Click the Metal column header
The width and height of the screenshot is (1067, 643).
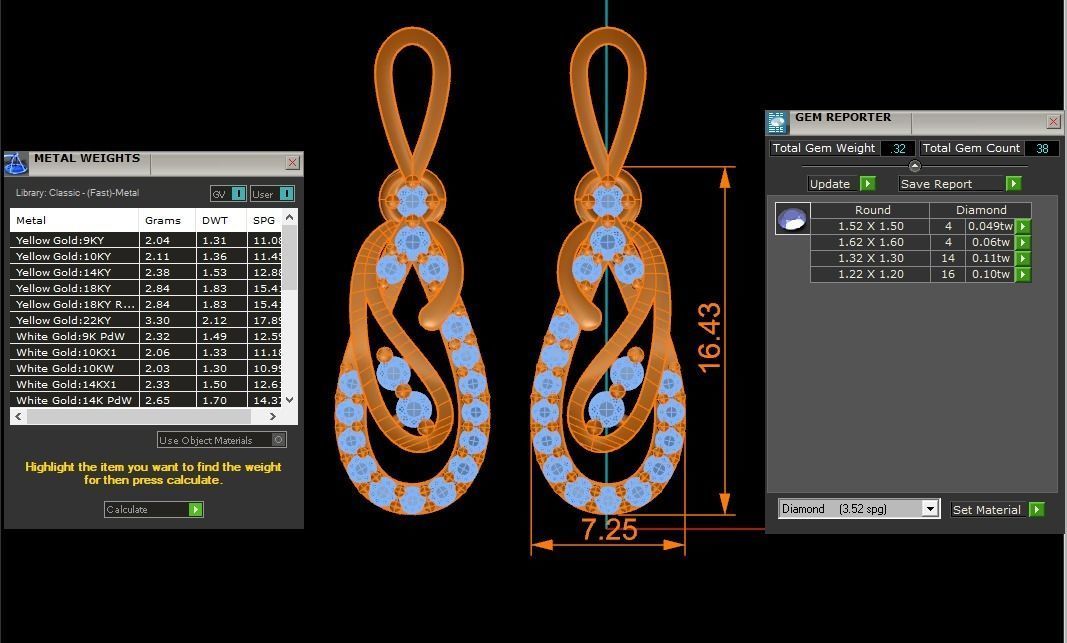pos(74,220)
